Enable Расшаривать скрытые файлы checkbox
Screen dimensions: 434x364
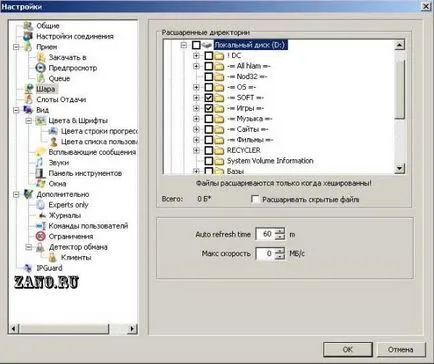[x=255, y=199]
